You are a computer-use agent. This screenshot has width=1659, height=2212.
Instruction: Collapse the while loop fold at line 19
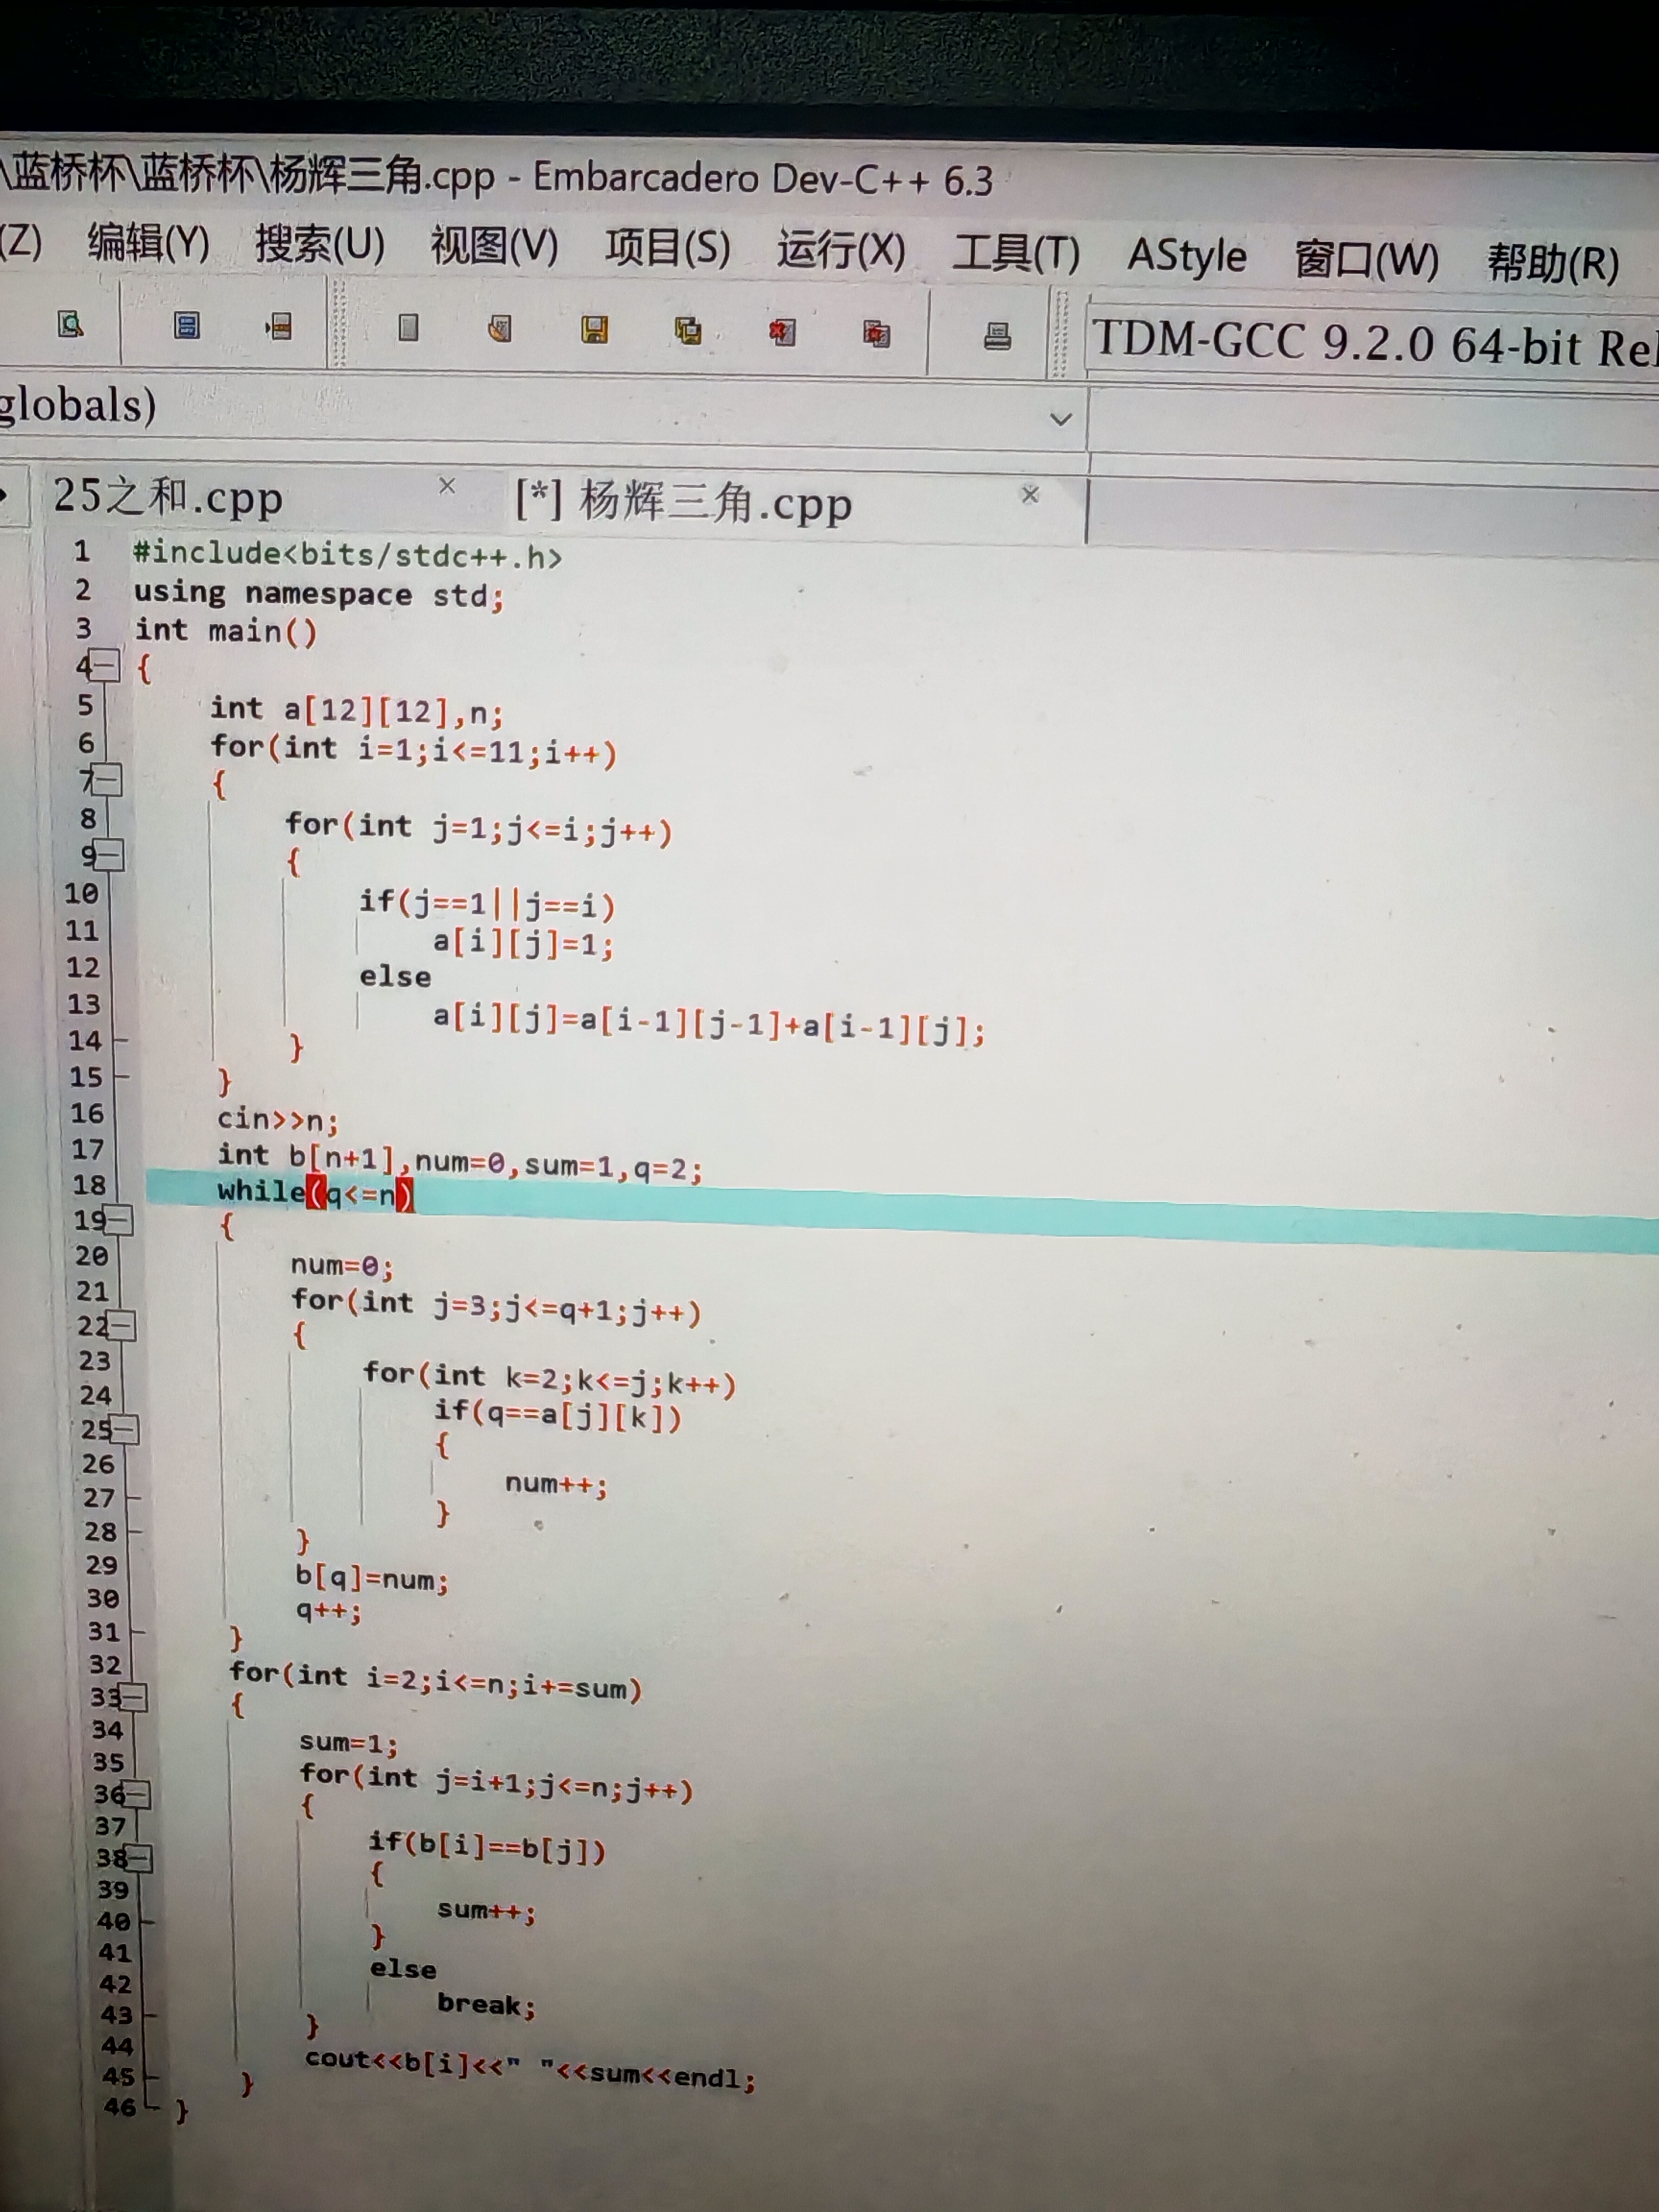pos(118,1219)
